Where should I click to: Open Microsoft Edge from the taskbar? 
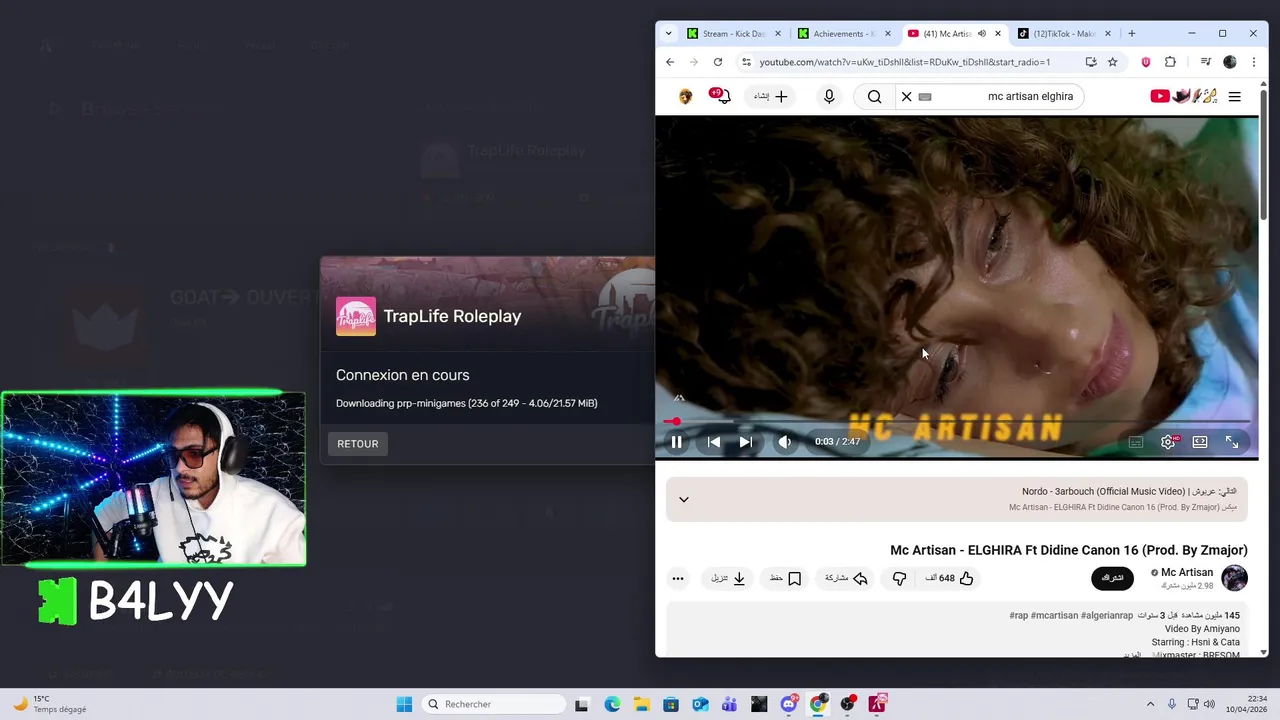point(612,704)
